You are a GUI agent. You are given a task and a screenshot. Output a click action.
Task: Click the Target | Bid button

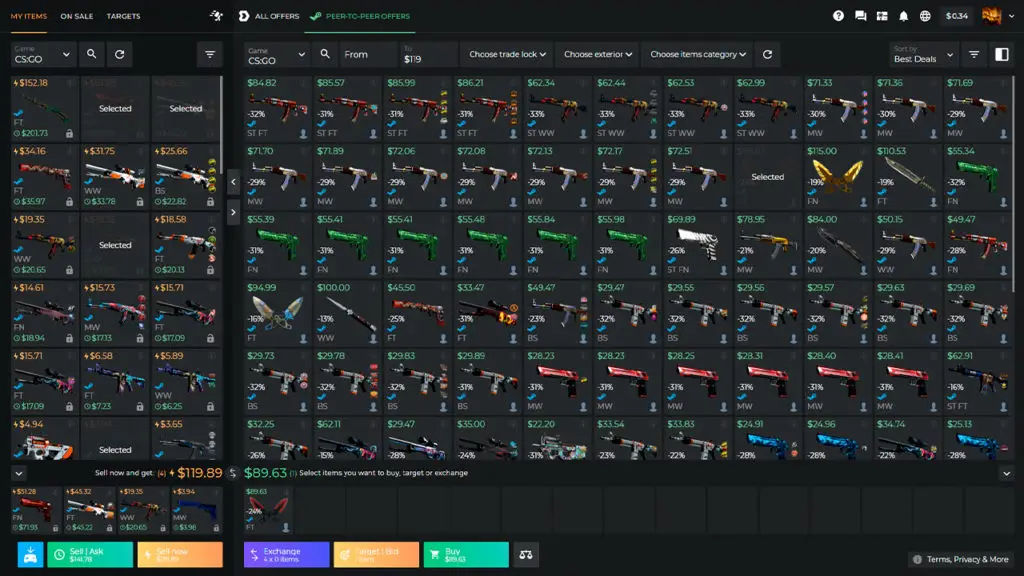tap(377, 554)
